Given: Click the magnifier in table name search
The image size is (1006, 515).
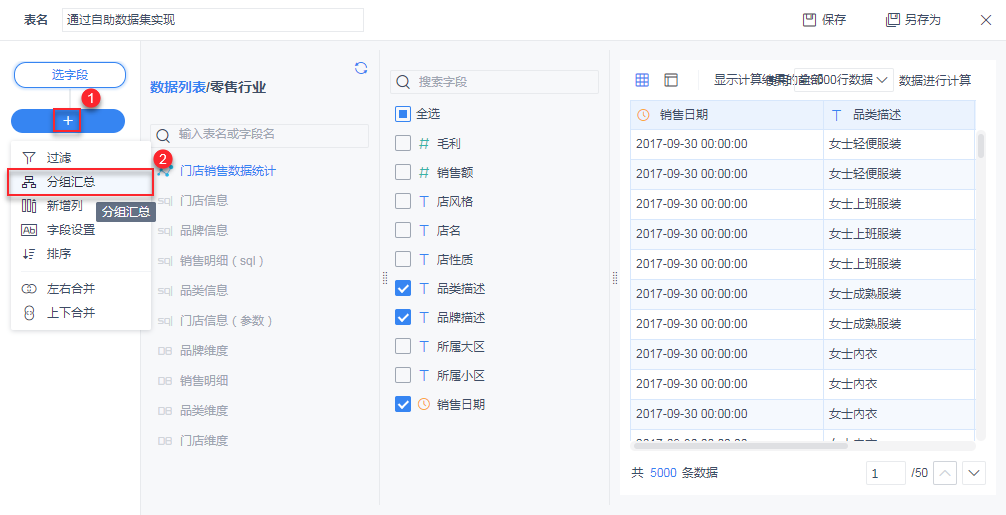Looking at the screenshot, I should [163, 135].
